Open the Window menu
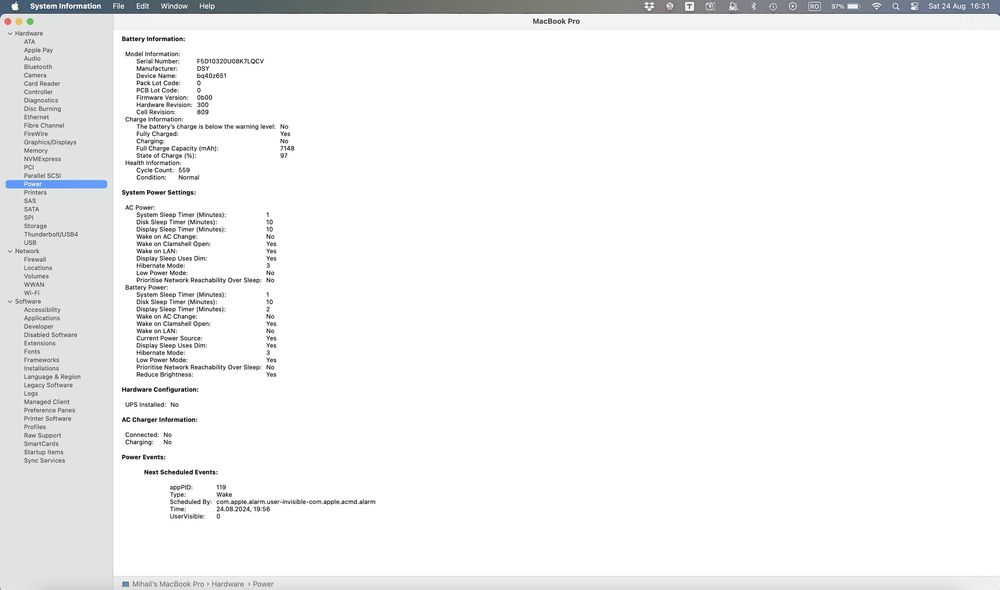1000x590 pixels. coord(173,6)
